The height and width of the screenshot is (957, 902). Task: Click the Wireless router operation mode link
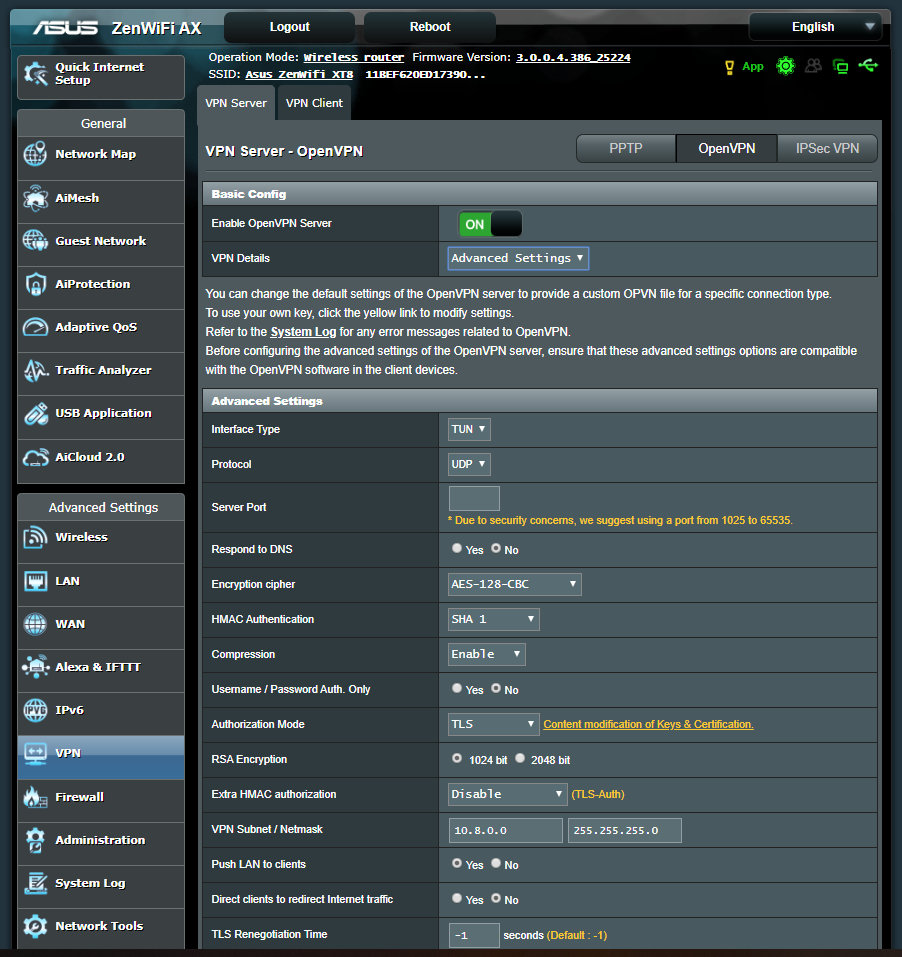[x=354, y=57]
